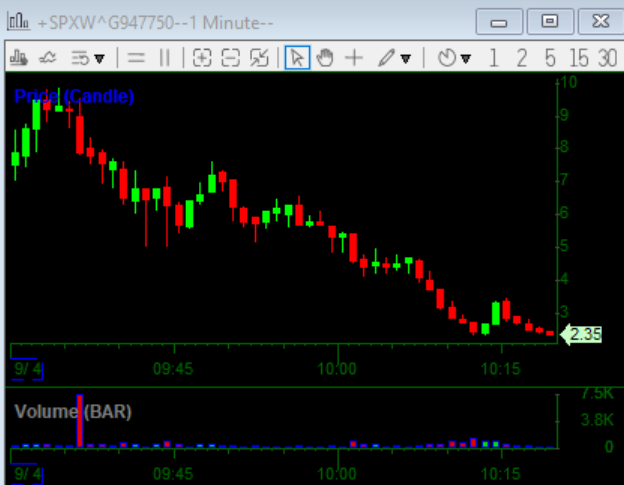Switch to 2 minute interval
Image resolution: width=624 pixels, height=485 pixels.
click(x=522, y=58)
